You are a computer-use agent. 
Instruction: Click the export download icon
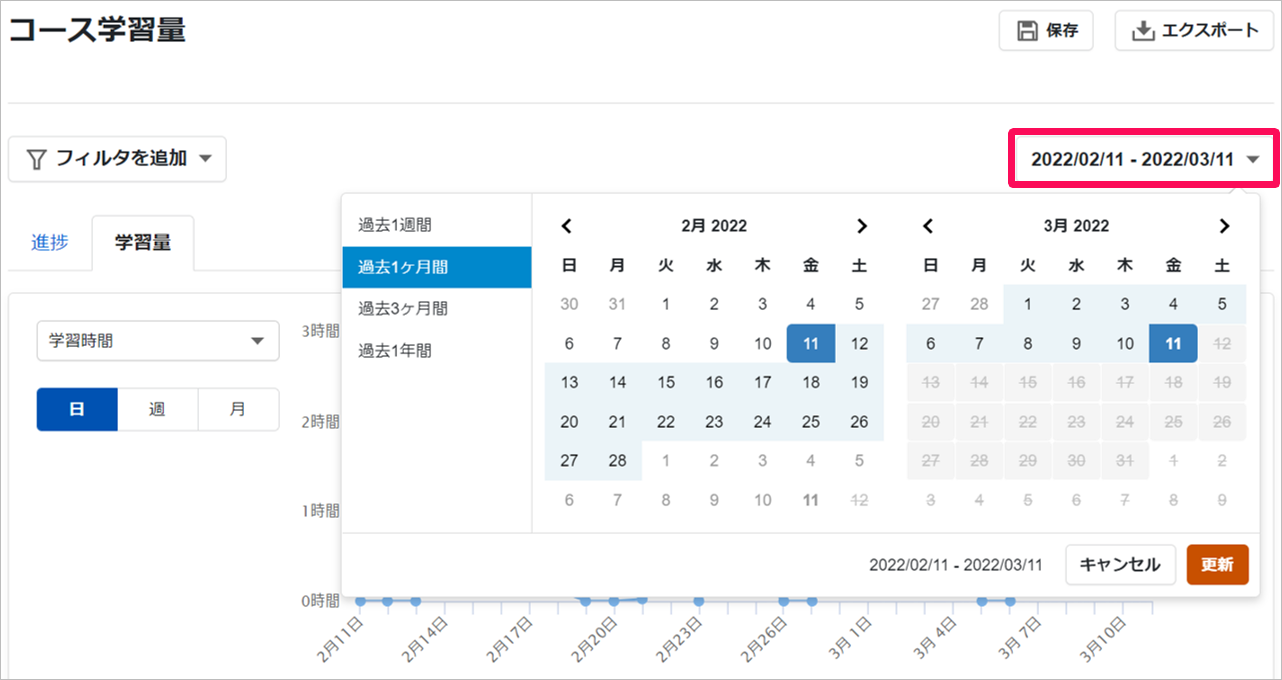tap(1142, 31)
